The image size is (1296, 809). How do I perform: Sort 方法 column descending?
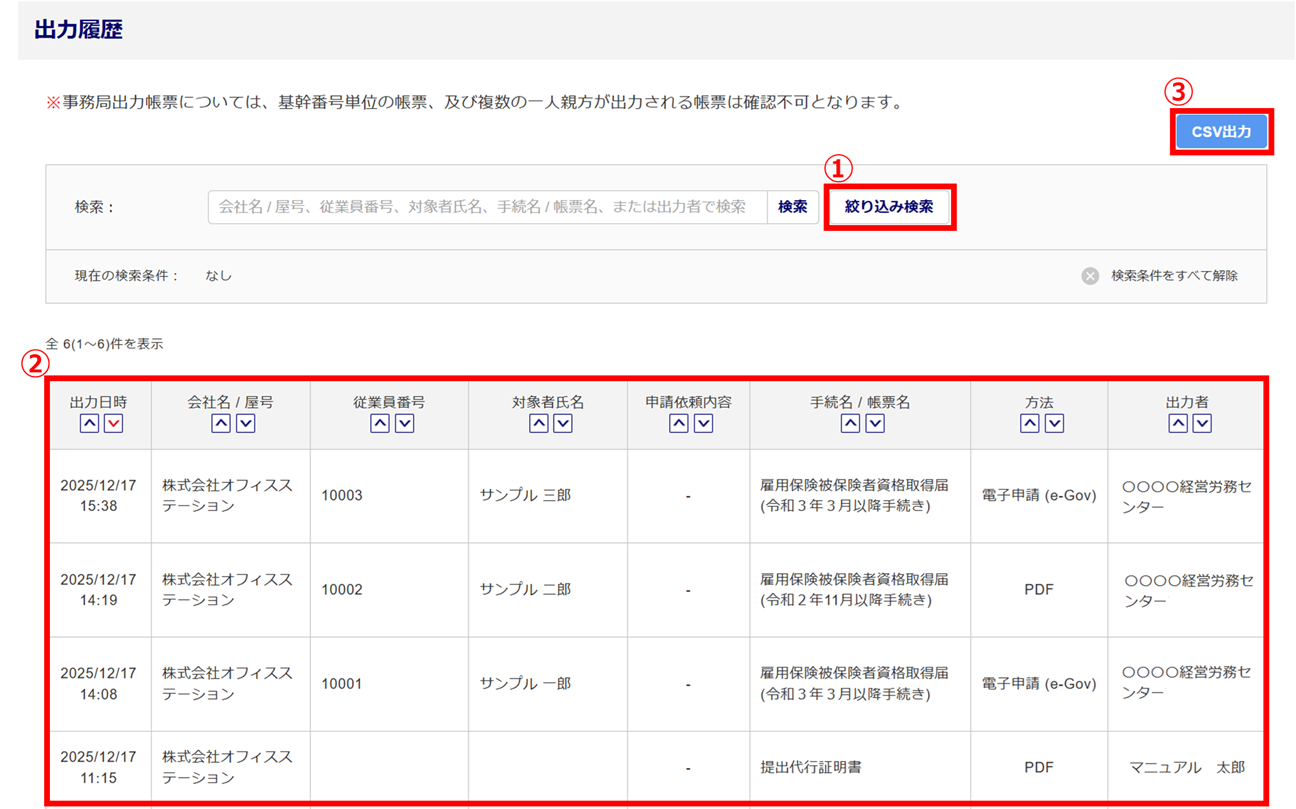pos(1054,424)
